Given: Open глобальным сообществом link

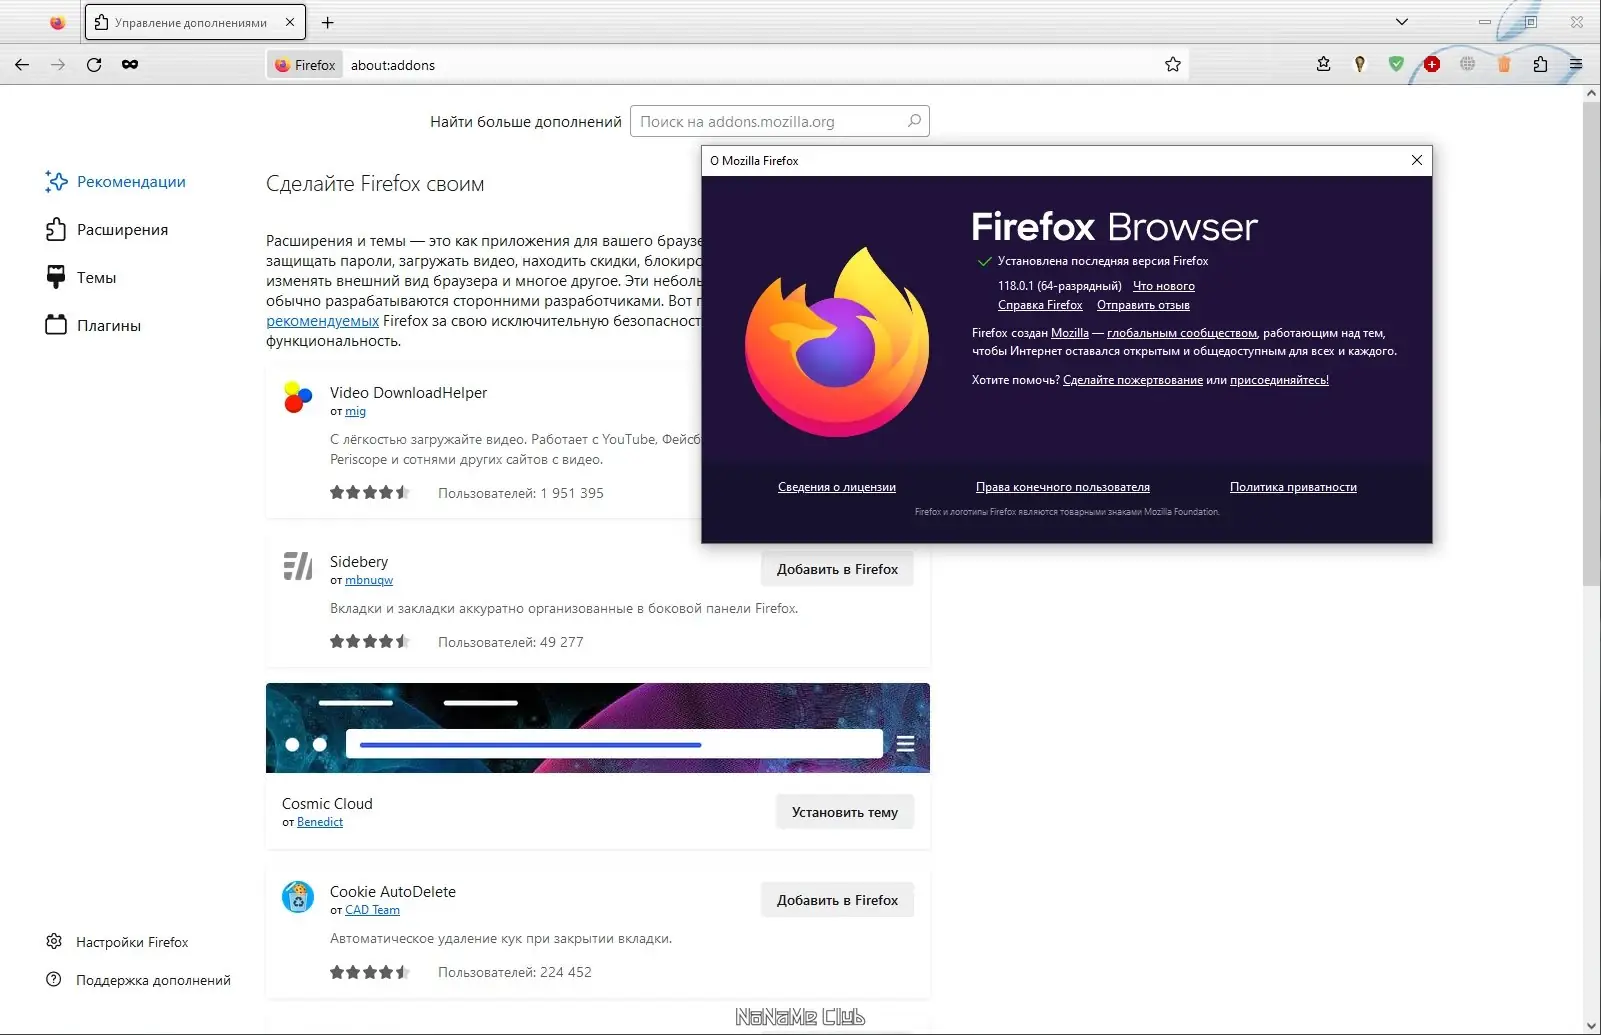Looking at the screenshot, I should coord(1182,333).
